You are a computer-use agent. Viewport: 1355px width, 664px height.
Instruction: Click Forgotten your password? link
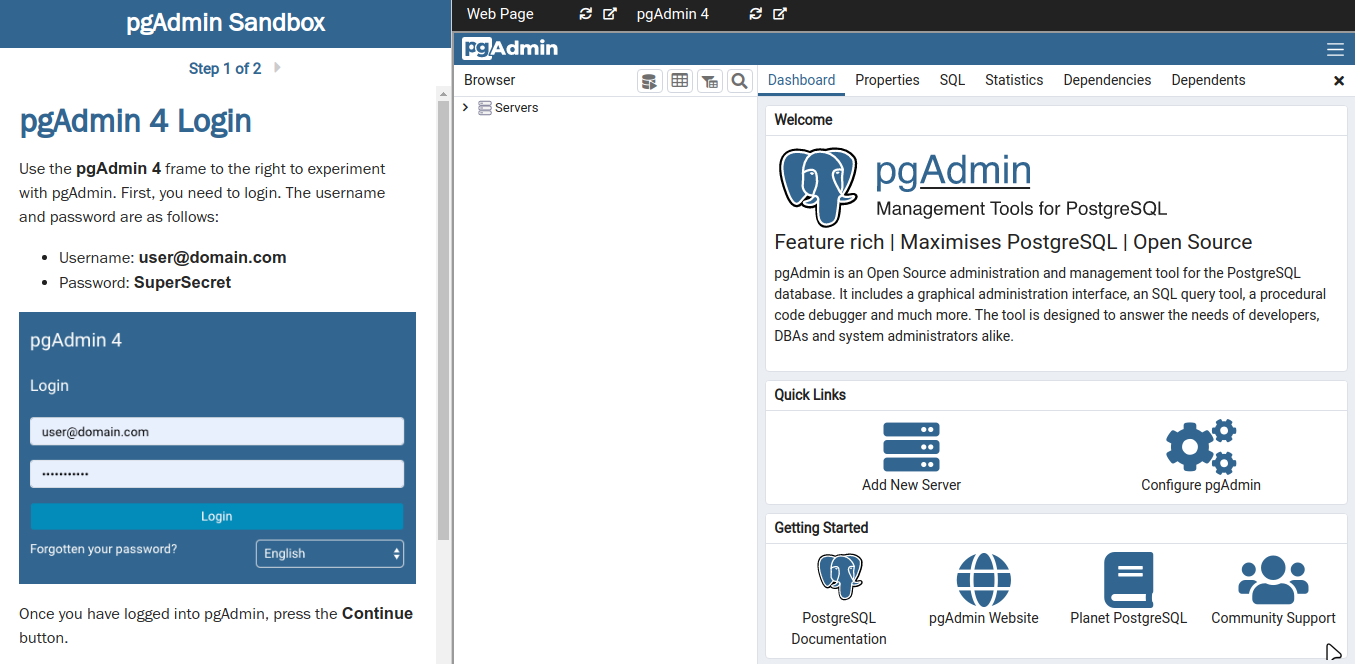[103, 549]
